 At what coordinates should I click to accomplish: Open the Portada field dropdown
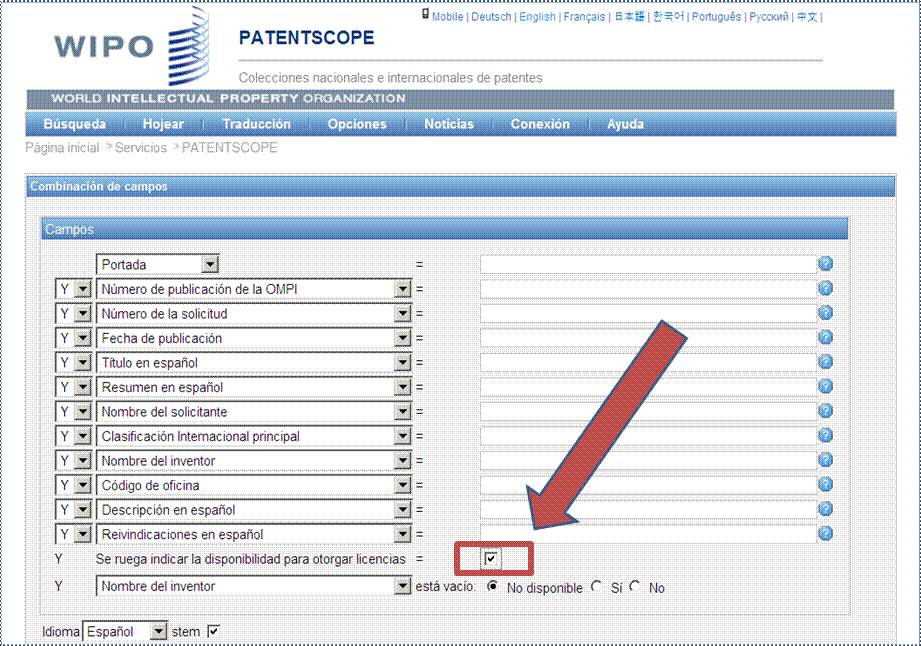pyautogui.click(x=209, y=265)
